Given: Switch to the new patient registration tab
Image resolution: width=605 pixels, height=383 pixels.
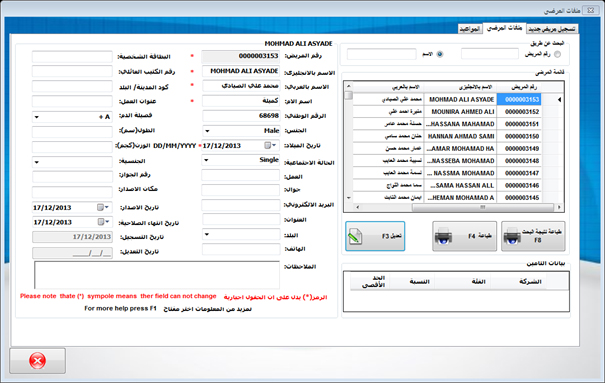Looking at the screenshot, I should click(x=552, y=29).
